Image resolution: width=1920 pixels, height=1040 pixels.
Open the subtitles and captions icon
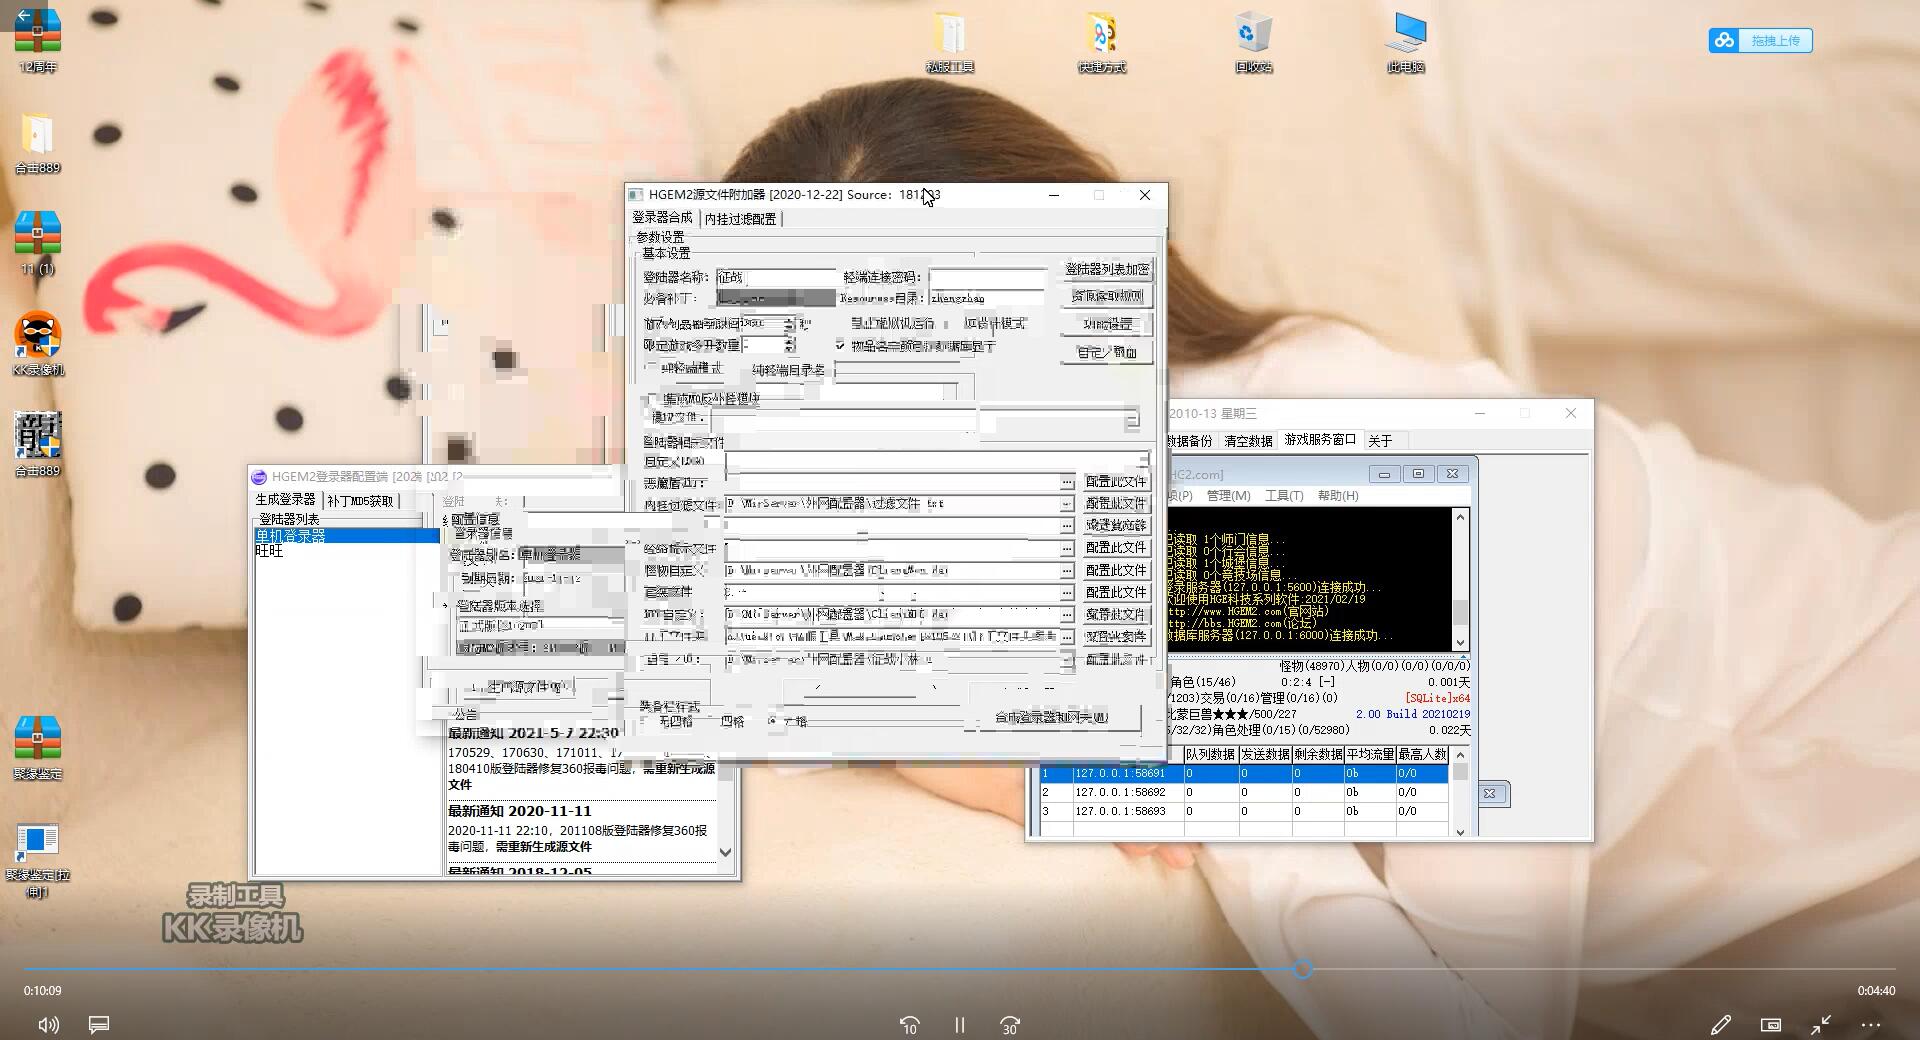point(99,1025)
